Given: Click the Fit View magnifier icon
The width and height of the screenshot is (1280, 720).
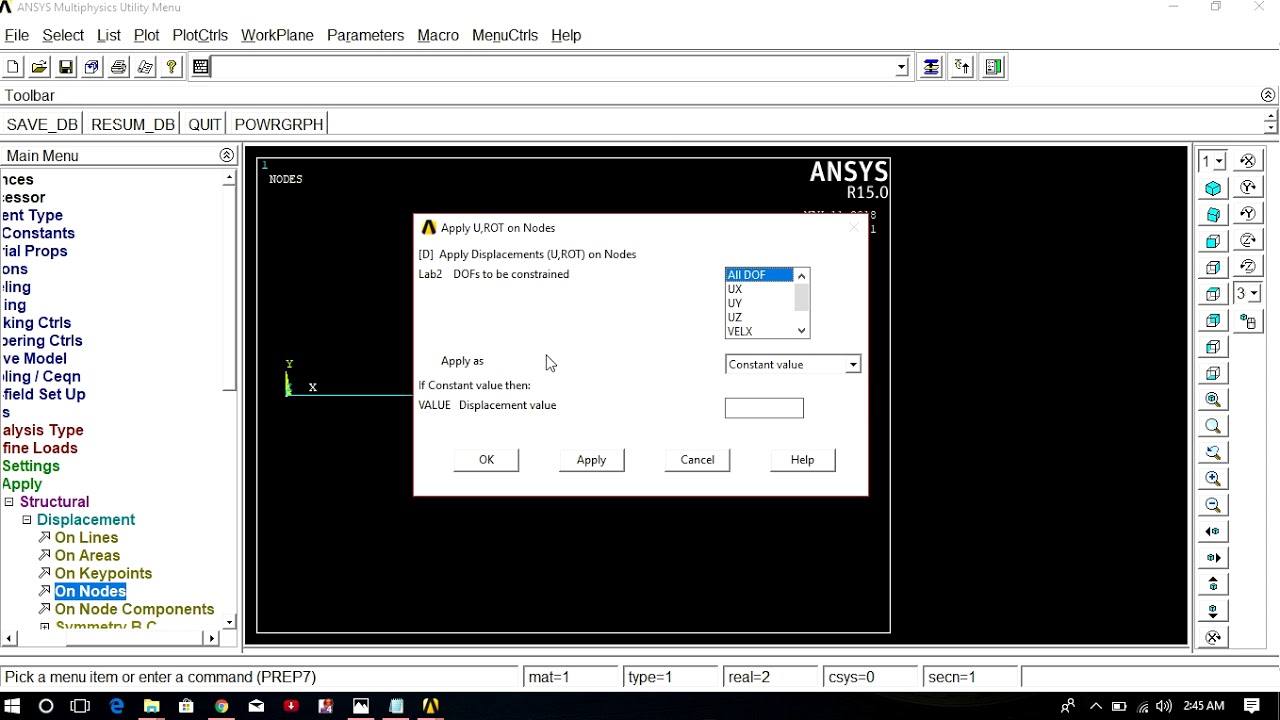Looking at the screenshot, I should pyautogui.click(x=1213, y=399).
